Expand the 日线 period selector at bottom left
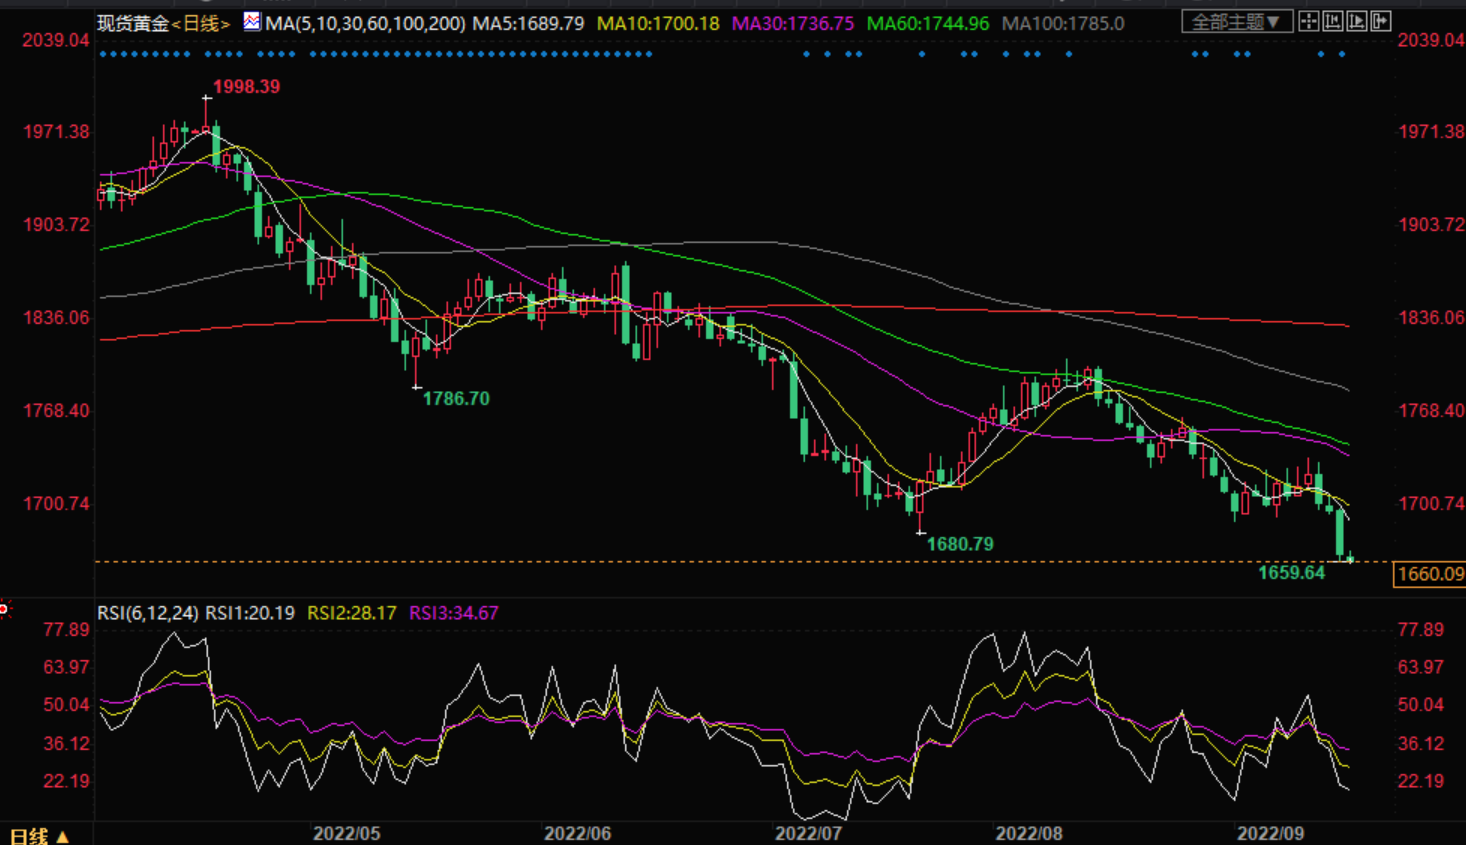1466x845 pixels. coord(38,836)
